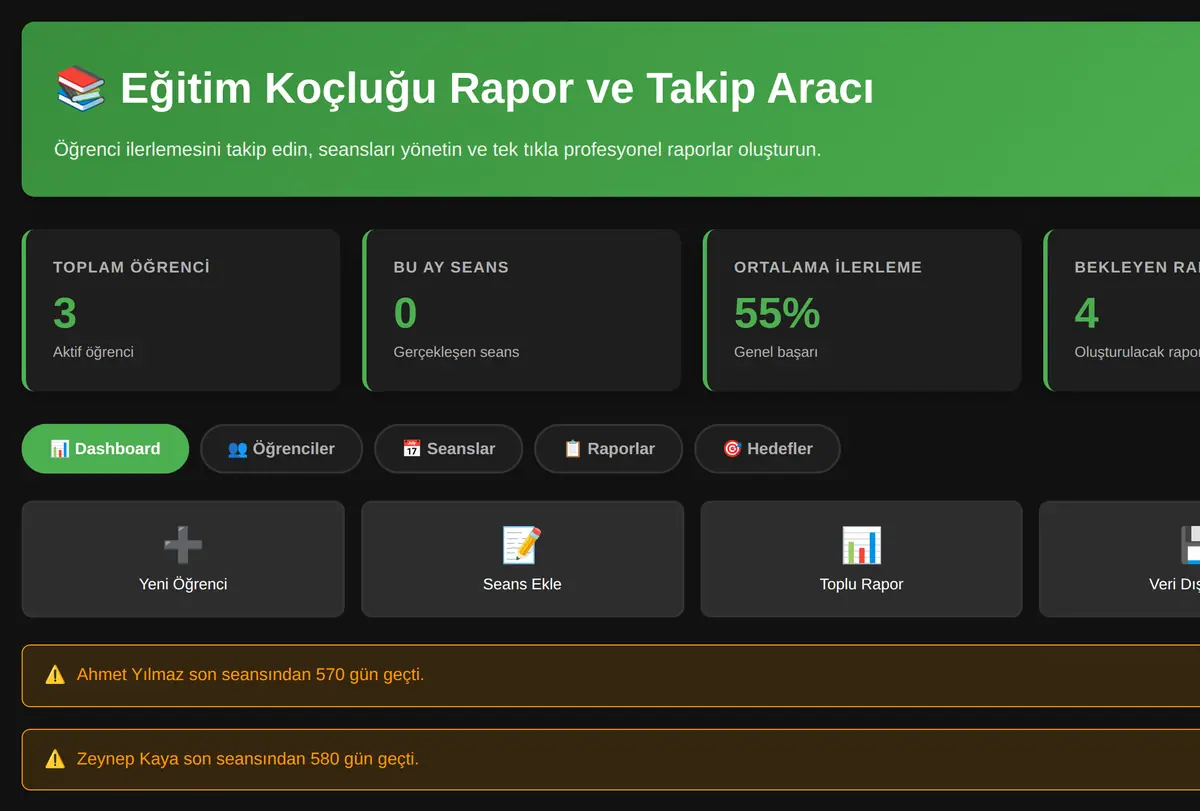1200x811 pixels.
Task: Click the target icon in Hedefler tab
Action: (x=732, y=449)
